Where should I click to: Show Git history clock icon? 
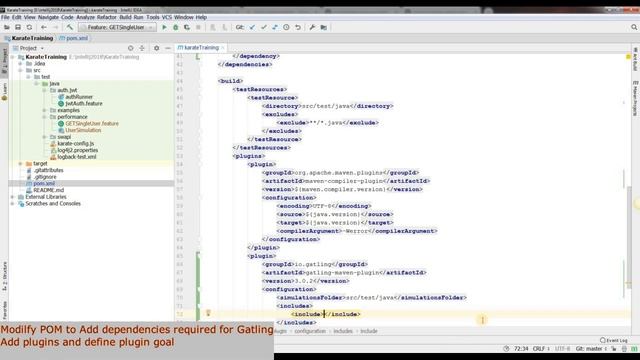287,27
